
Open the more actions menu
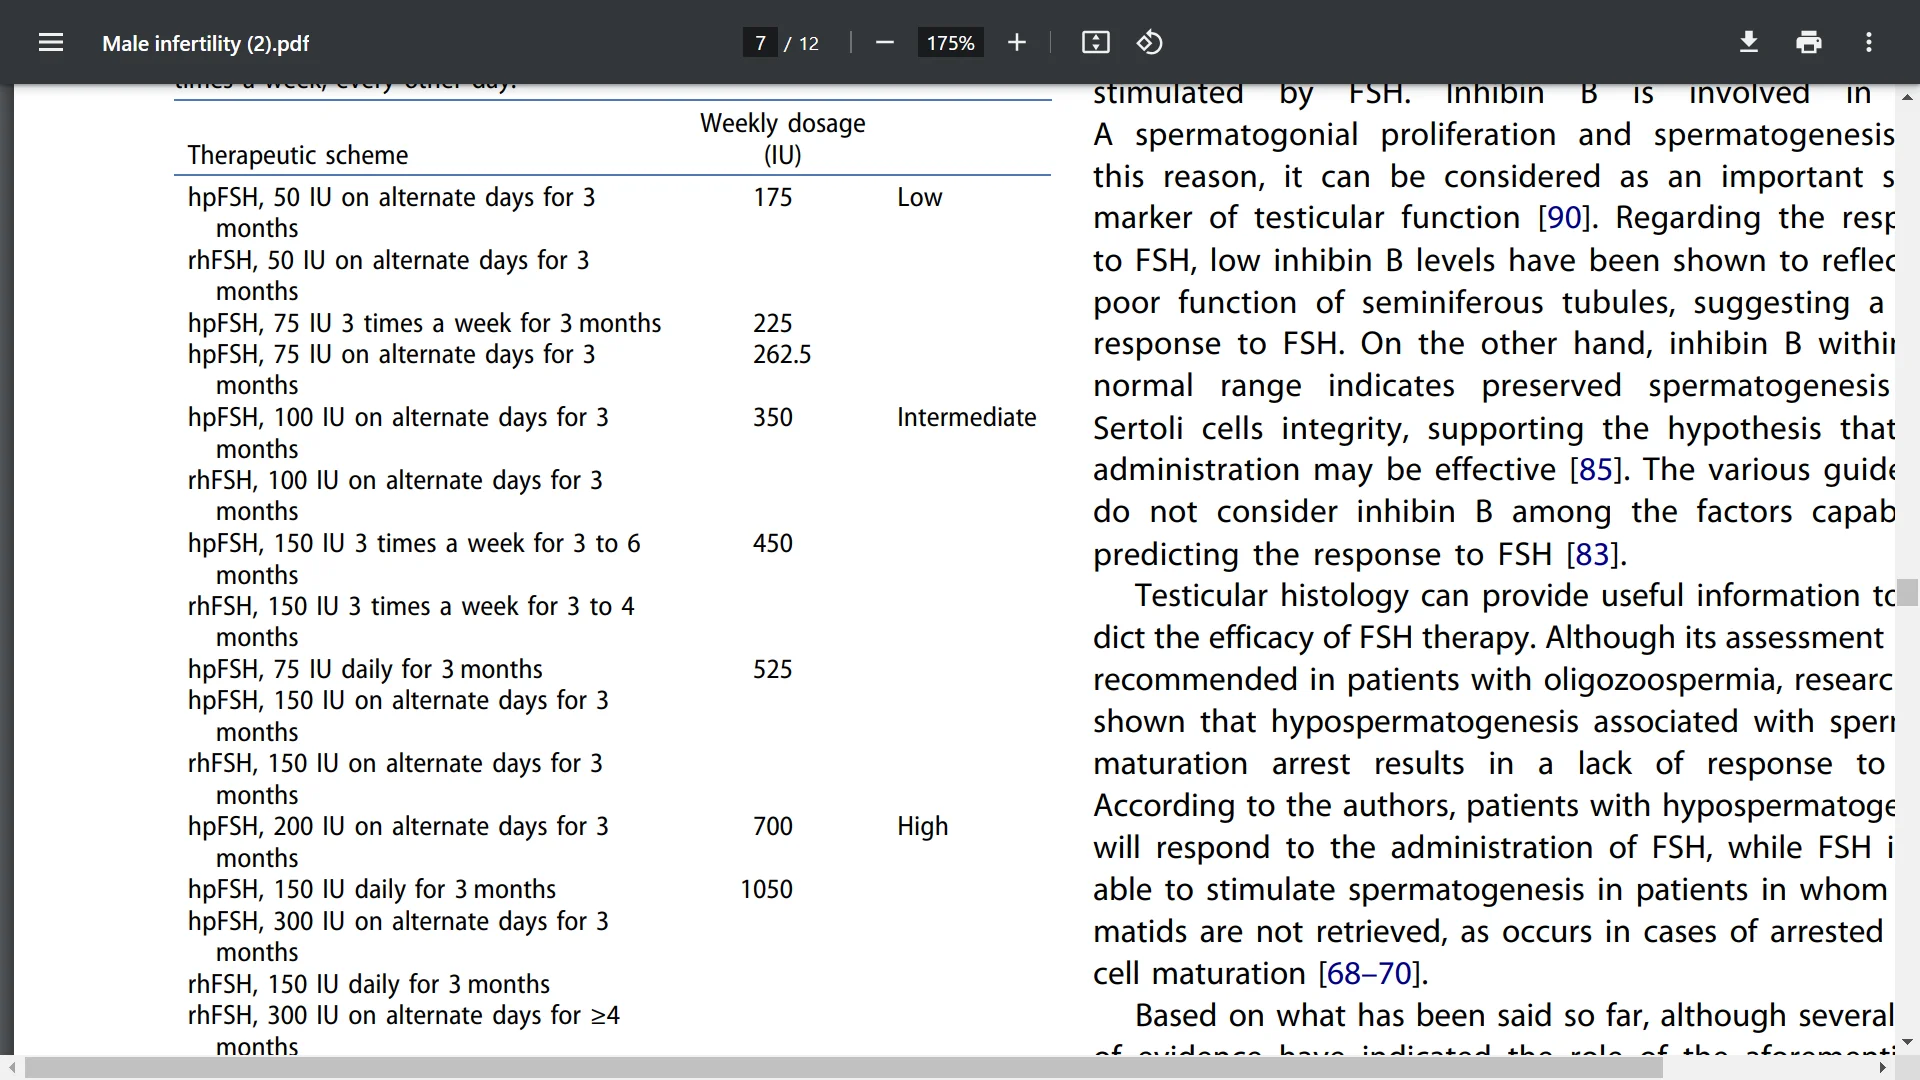(x=1869, y=43)
